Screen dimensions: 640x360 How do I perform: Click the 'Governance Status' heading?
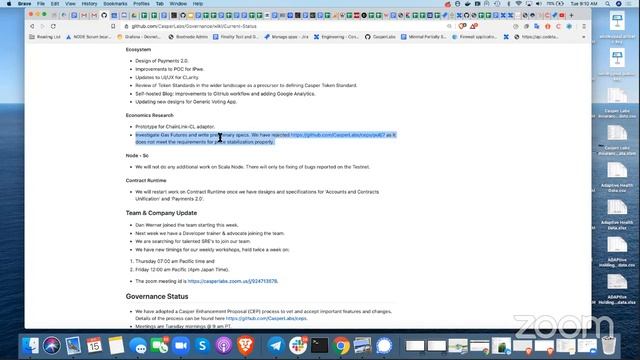157,297
